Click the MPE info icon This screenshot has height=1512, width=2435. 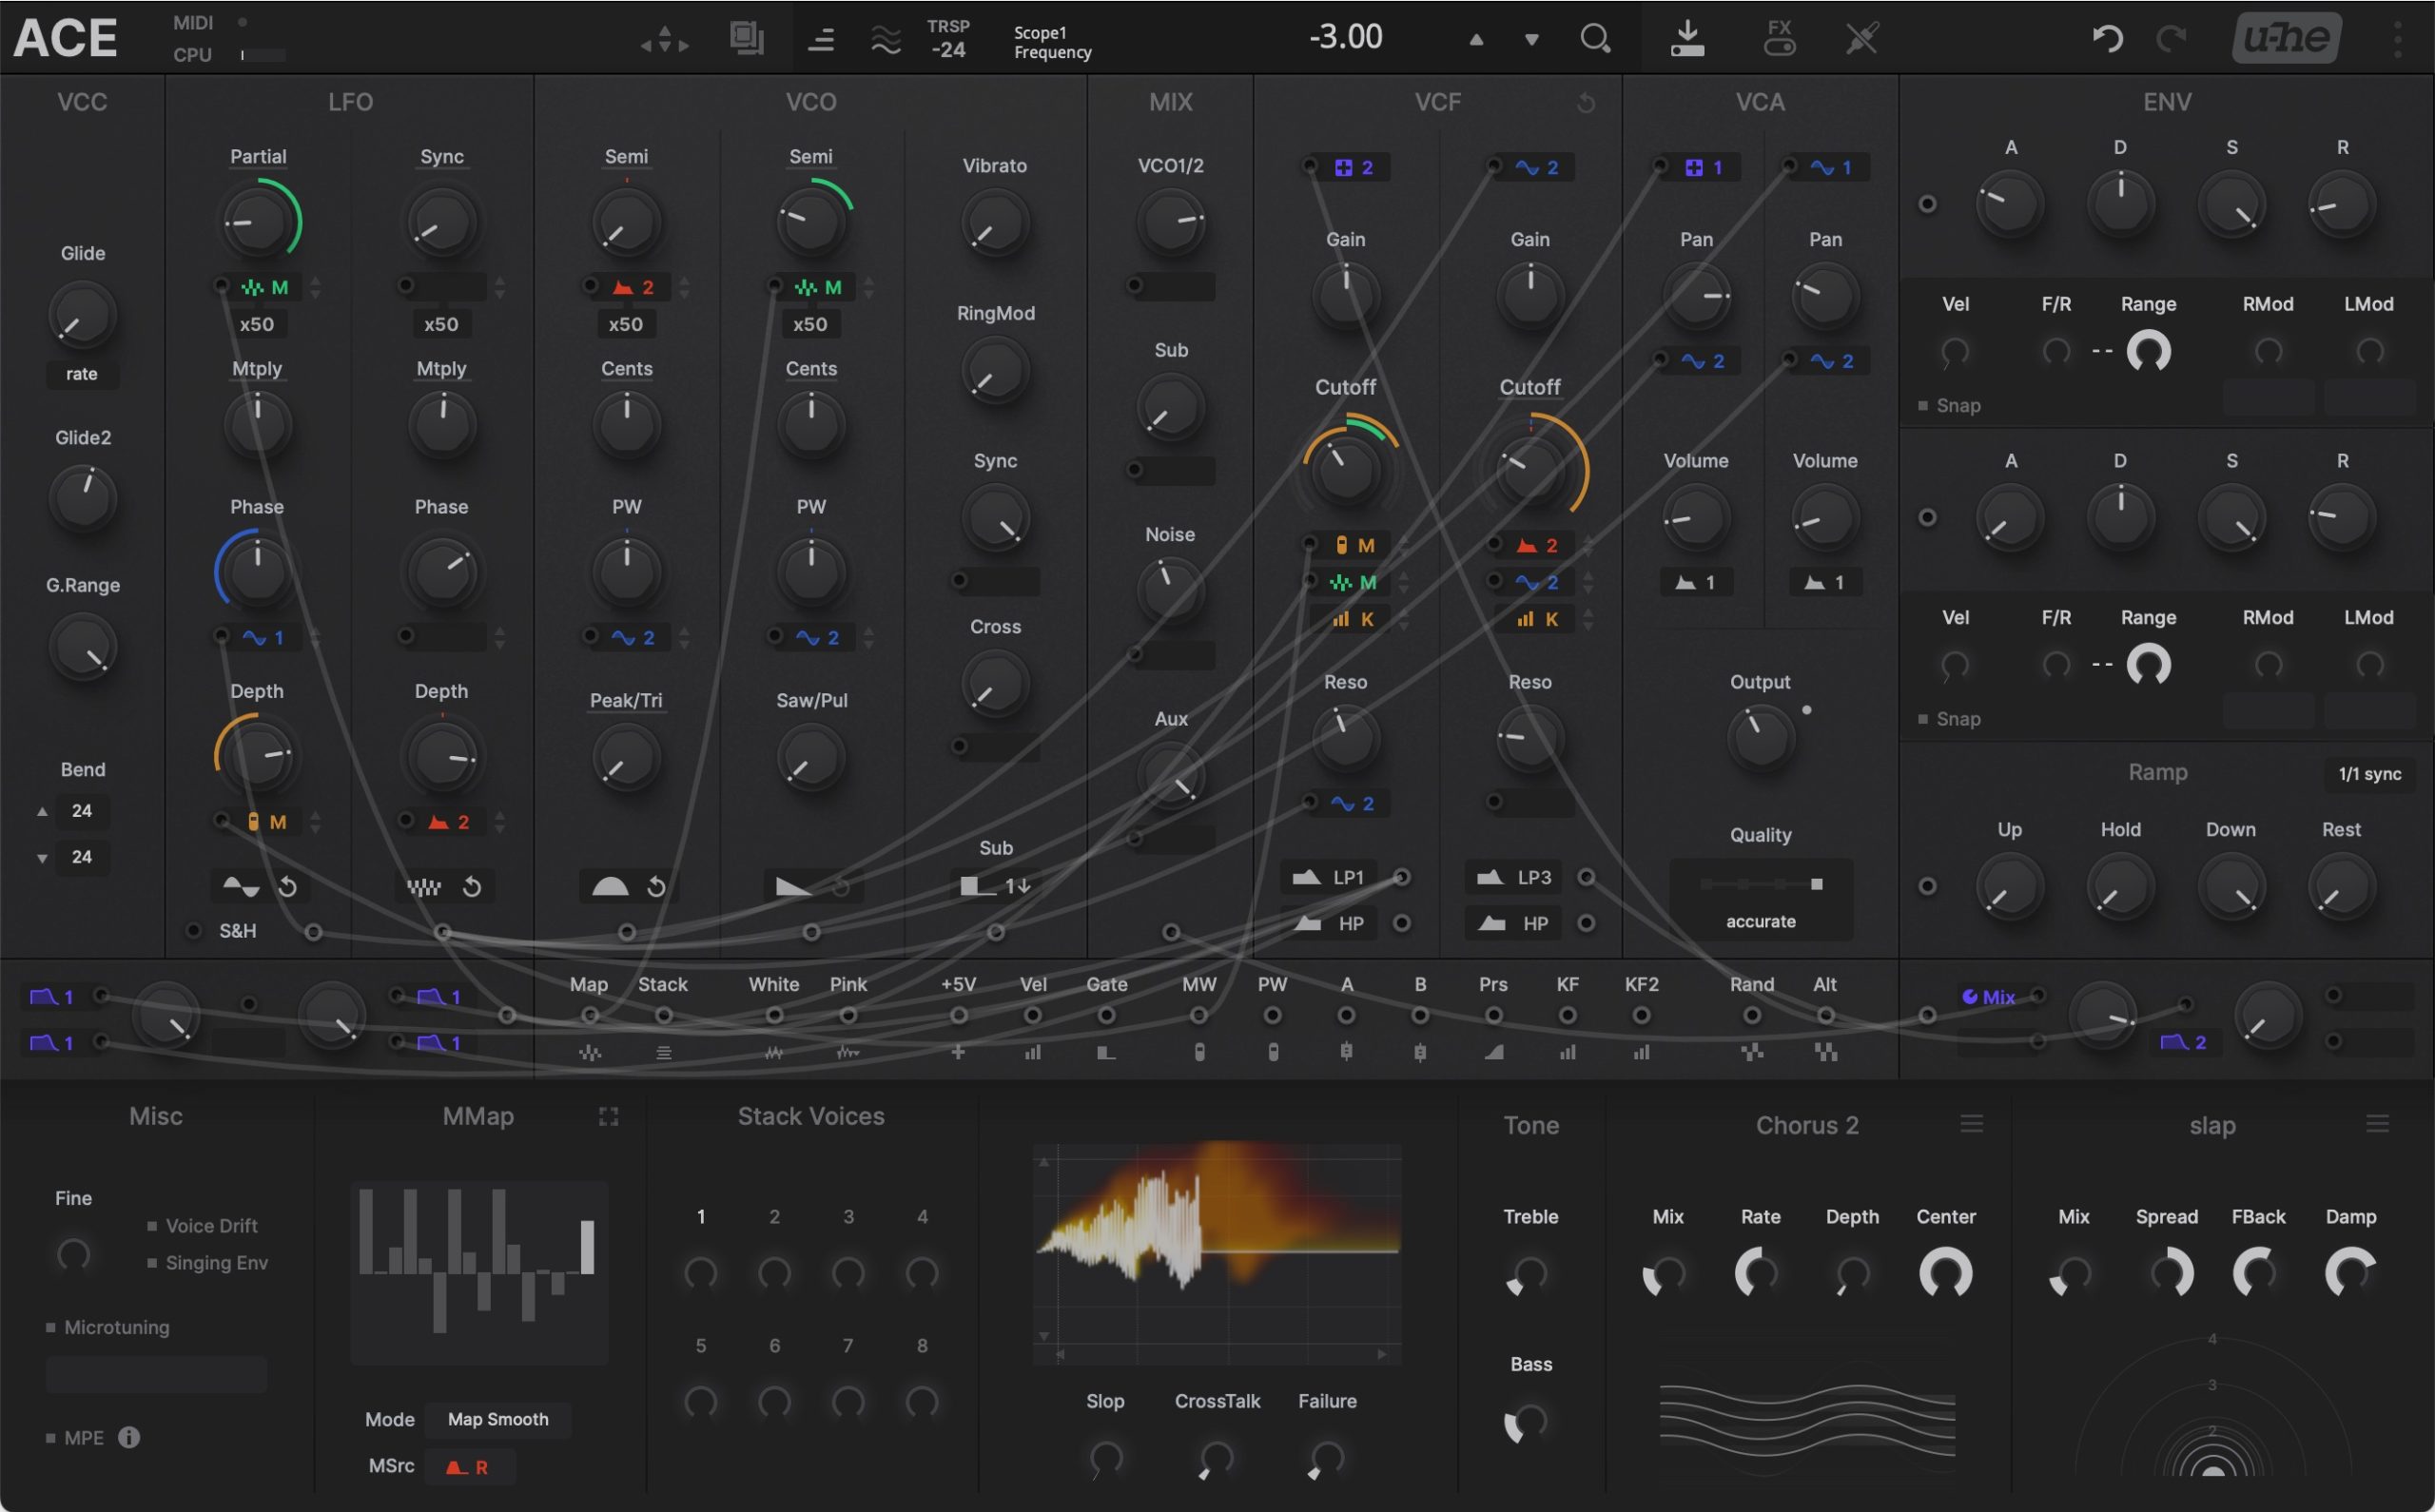[129, 1437]
